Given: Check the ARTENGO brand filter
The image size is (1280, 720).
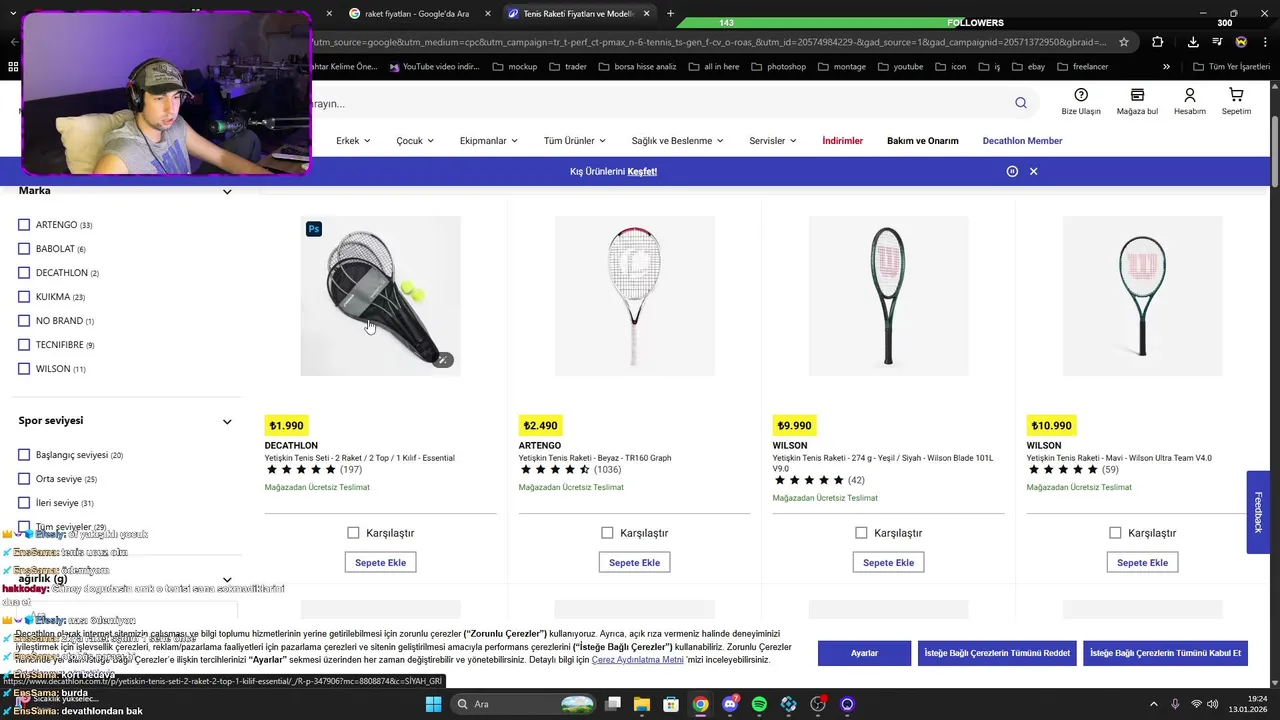Looking at the screenshot, I should [x=24, y=225].
